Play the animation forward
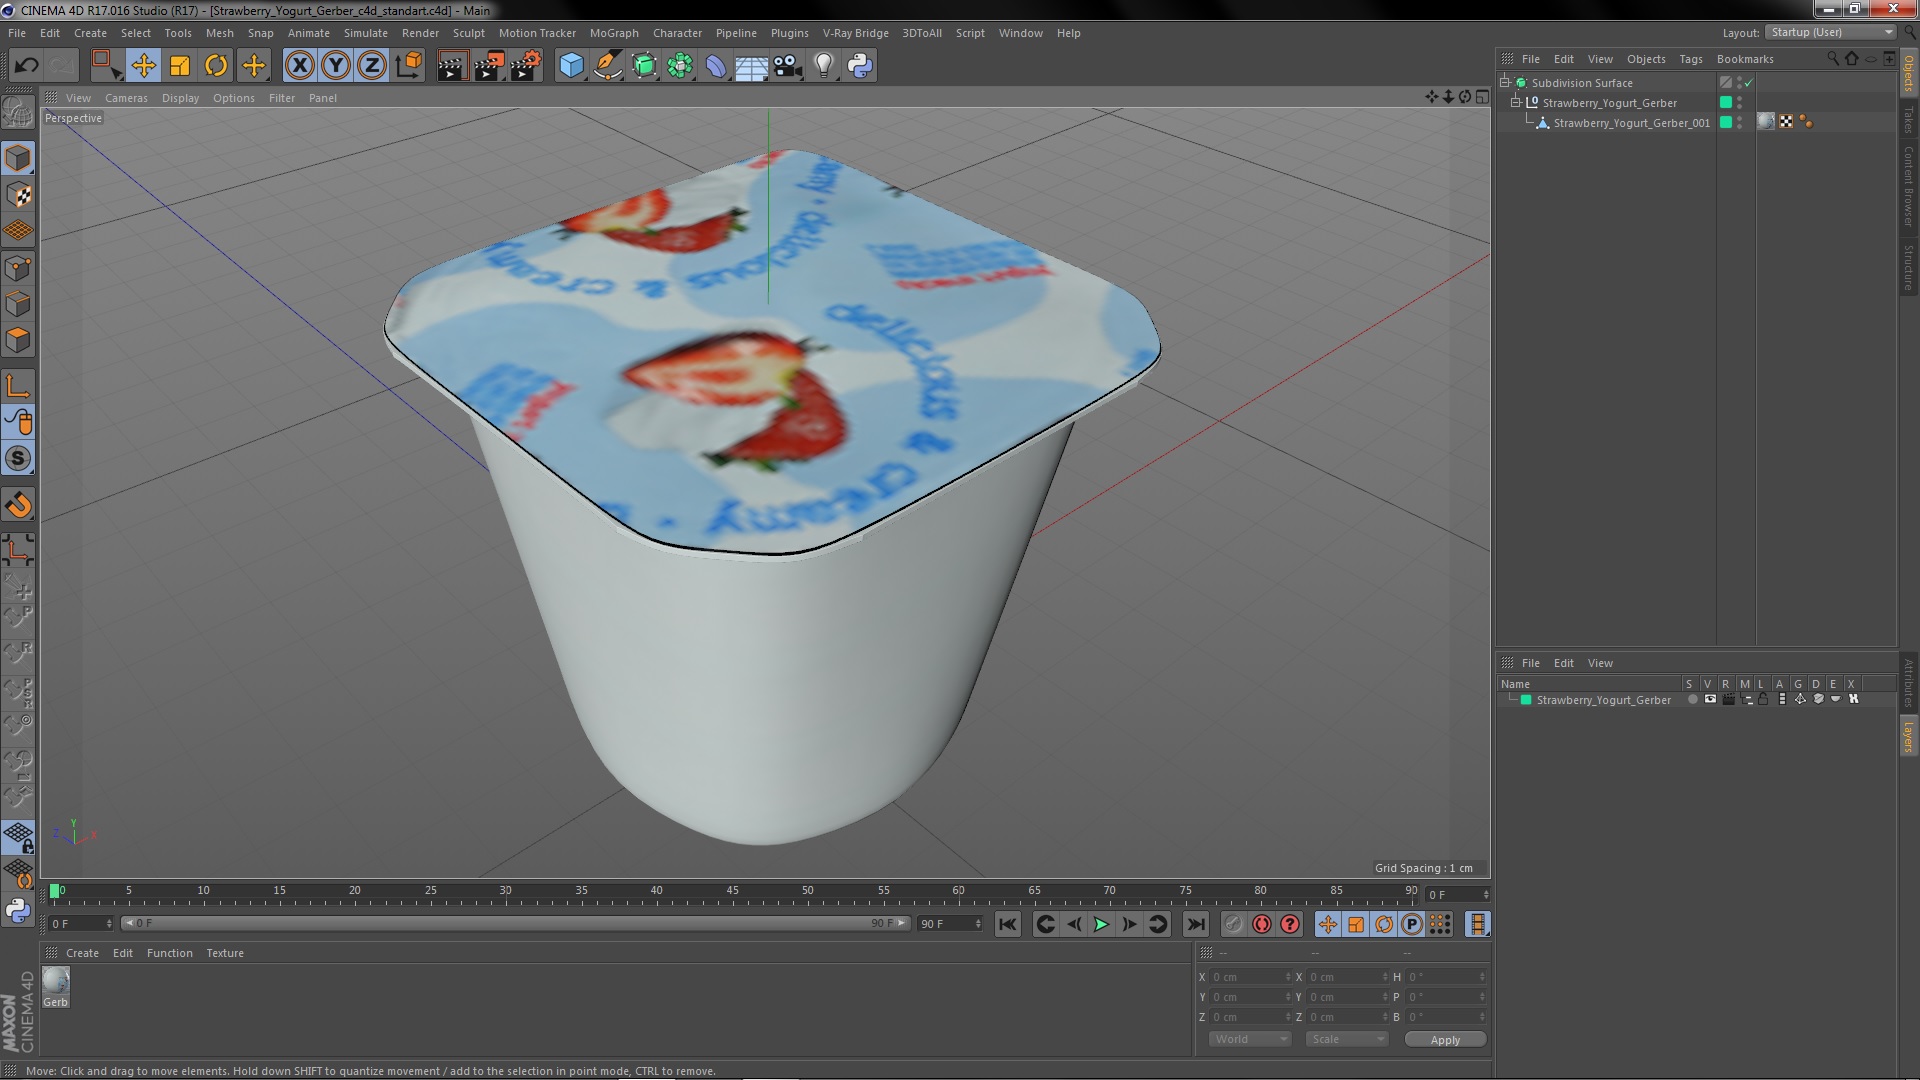The image size is (1920, 1080). (x=1101, y=924)
